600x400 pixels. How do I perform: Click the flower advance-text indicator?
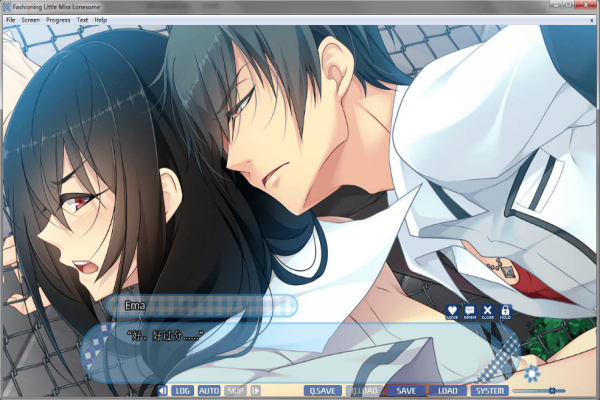(x=532, y=373)
